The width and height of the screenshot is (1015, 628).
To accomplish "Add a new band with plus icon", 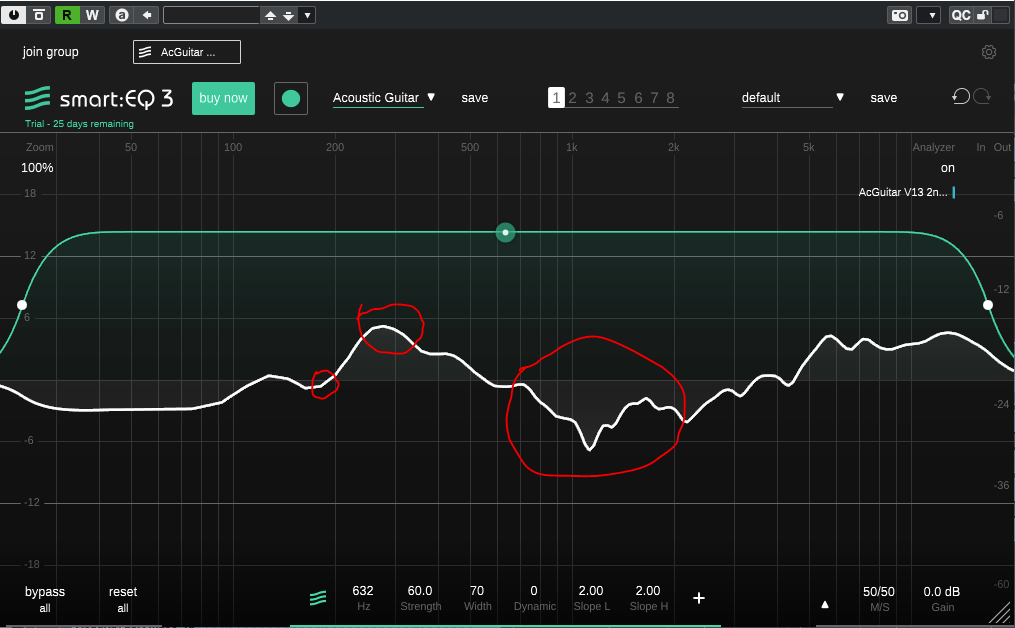I will (x=699, y=598).
